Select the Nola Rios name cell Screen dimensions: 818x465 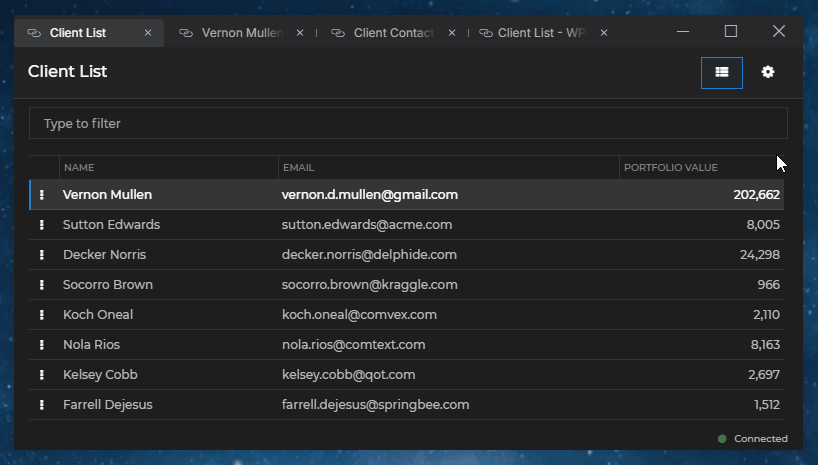point(91,345)
